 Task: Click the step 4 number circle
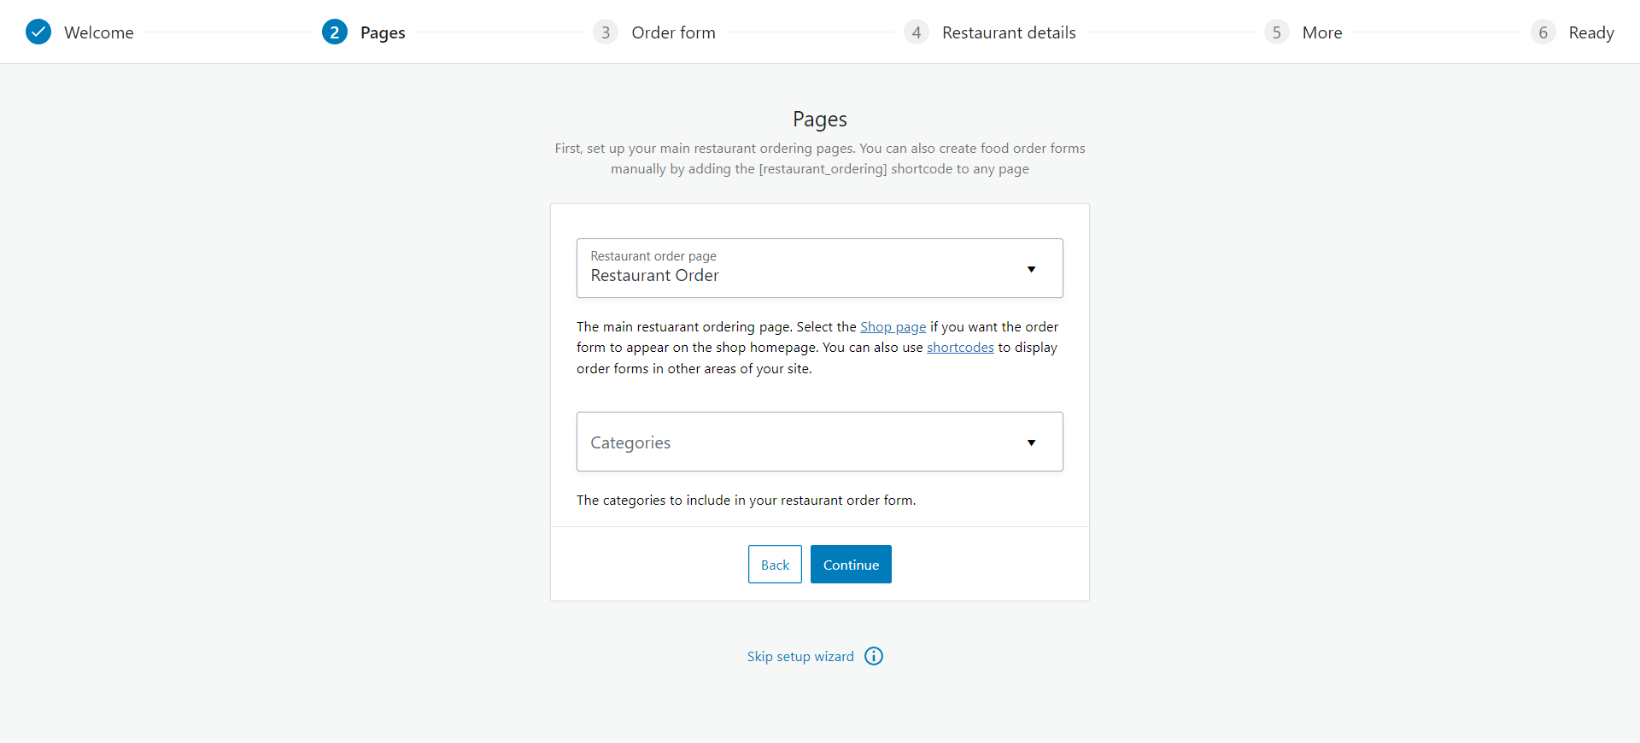click(916, 32)
